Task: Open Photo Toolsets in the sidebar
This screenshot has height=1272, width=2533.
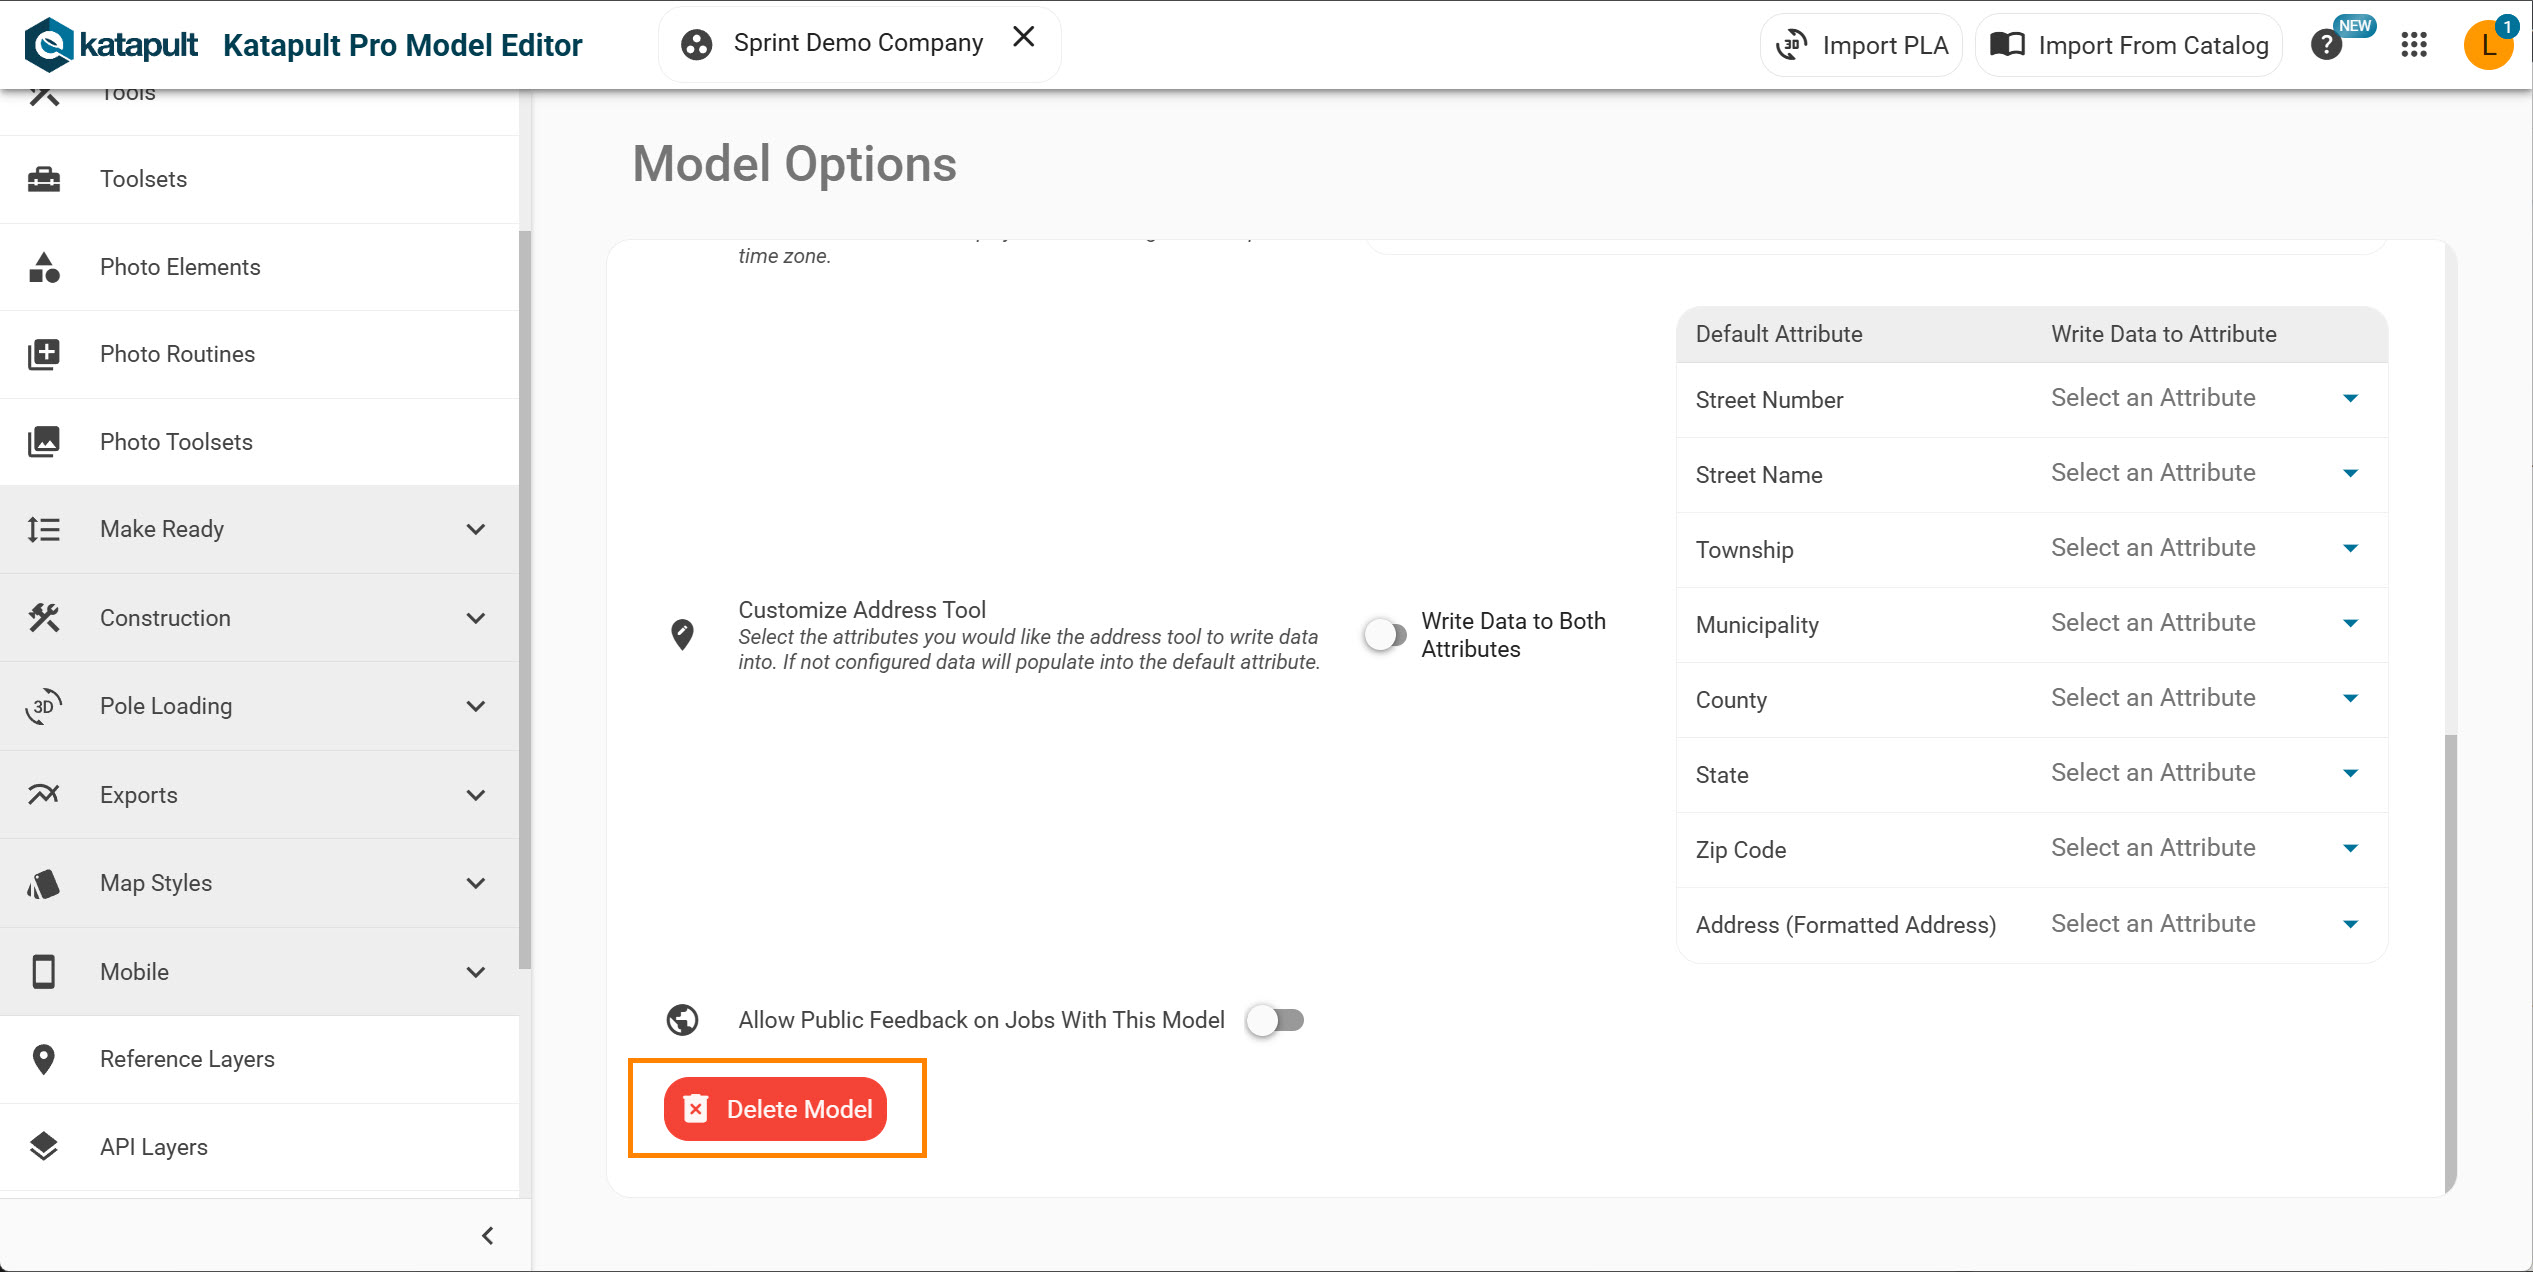Action: coord(176,442)
